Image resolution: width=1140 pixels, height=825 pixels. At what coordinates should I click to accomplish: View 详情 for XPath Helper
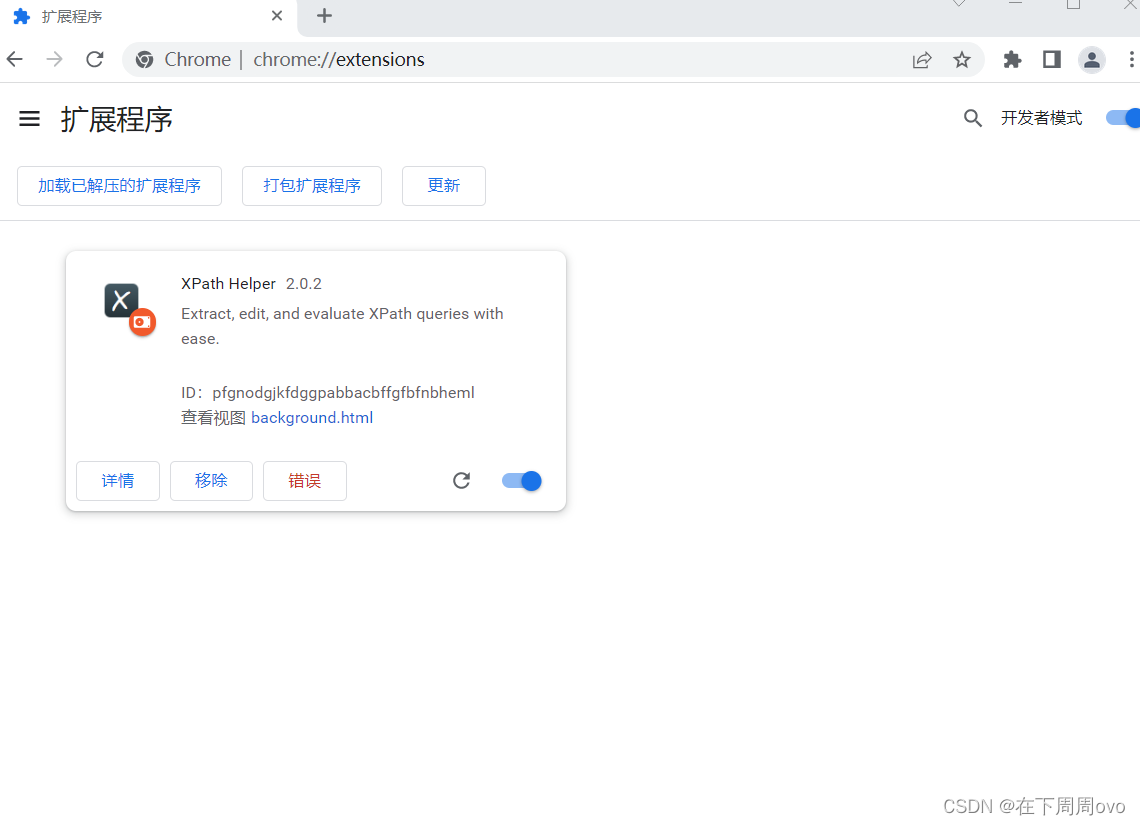tap(117, 481)
